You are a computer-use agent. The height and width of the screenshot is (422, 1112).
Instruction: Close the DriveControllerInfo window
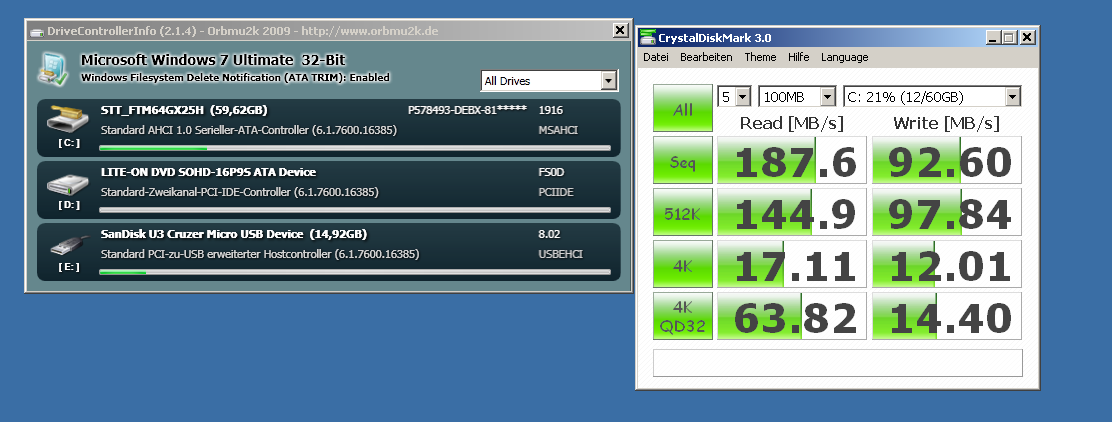pyautogui.click(x=620, y=30)
